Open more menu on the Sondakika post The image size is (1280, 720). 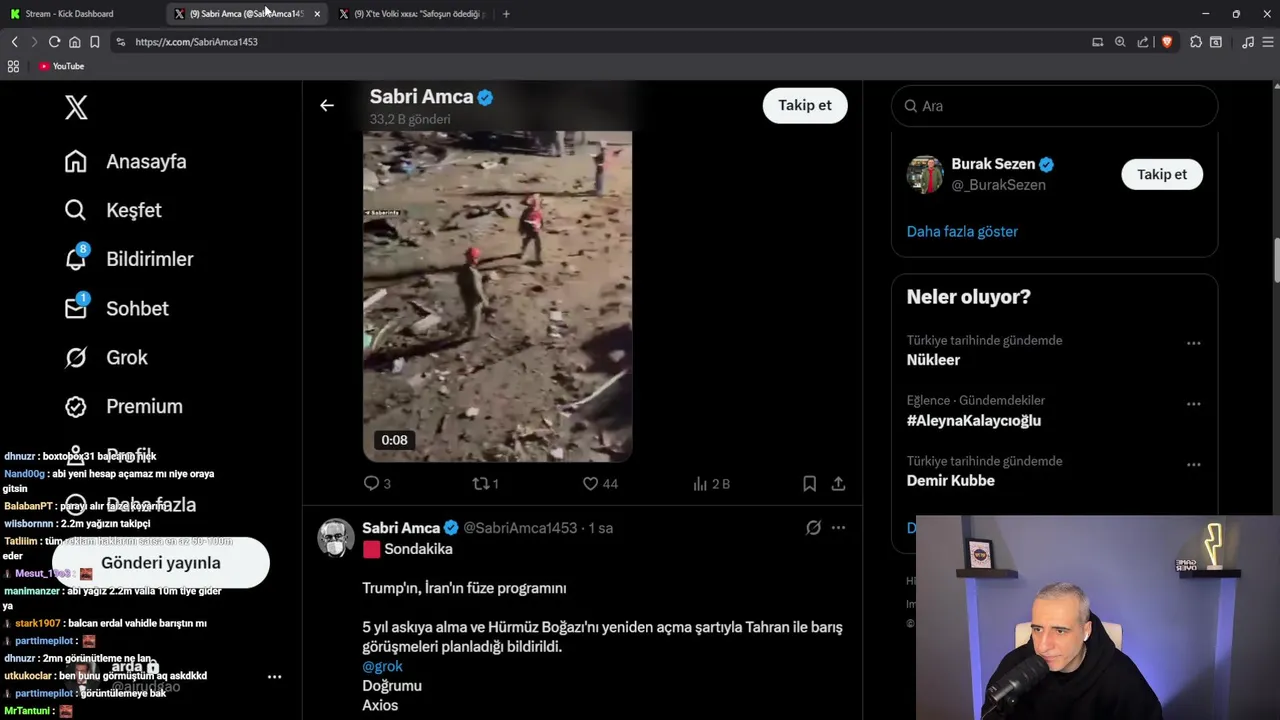click(838, 527)
